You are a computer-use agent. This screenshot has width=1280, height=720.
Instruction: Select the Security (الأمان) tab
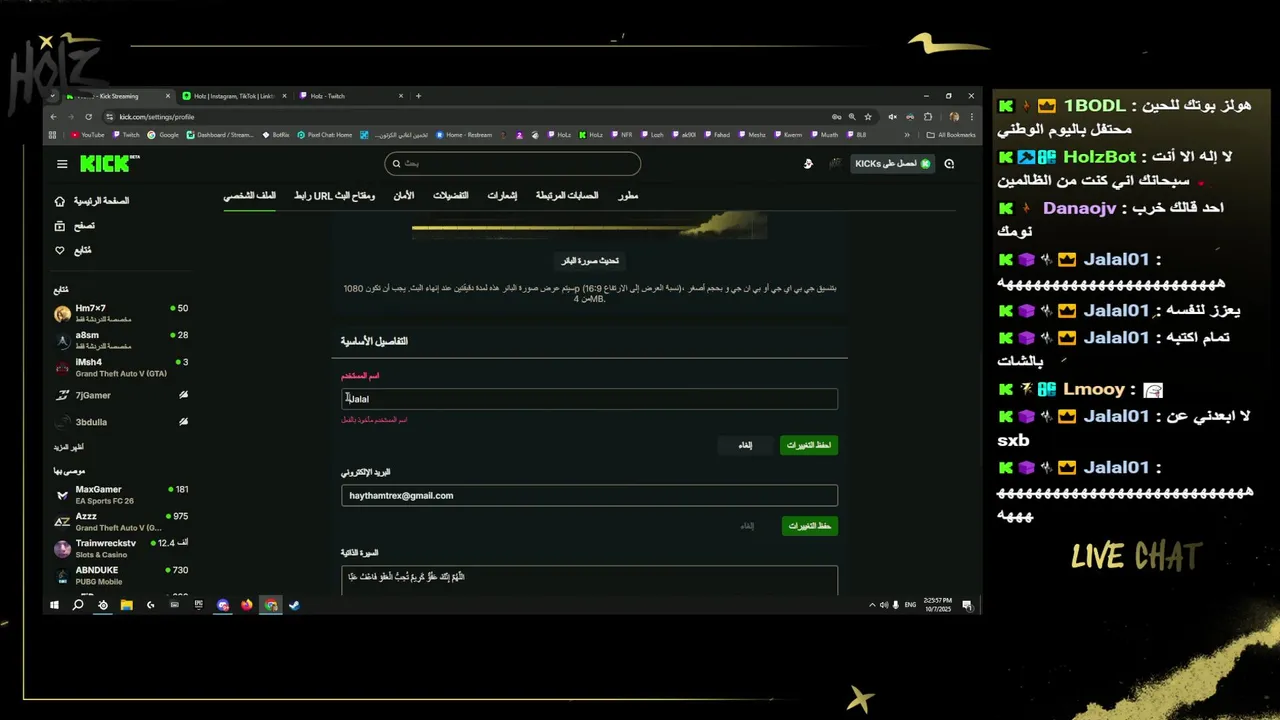[403, 195]
